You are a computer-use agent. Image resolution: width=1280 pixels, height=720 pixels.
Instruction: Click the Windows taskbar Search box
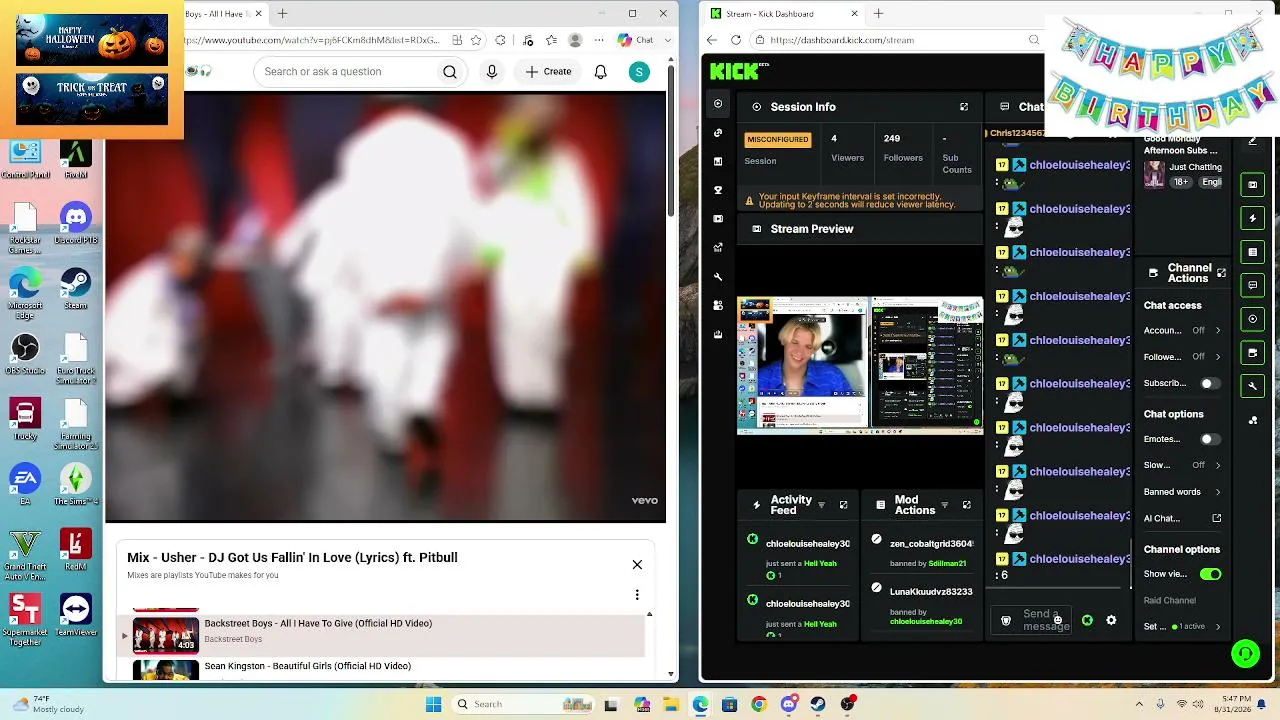tap(525, 704)
